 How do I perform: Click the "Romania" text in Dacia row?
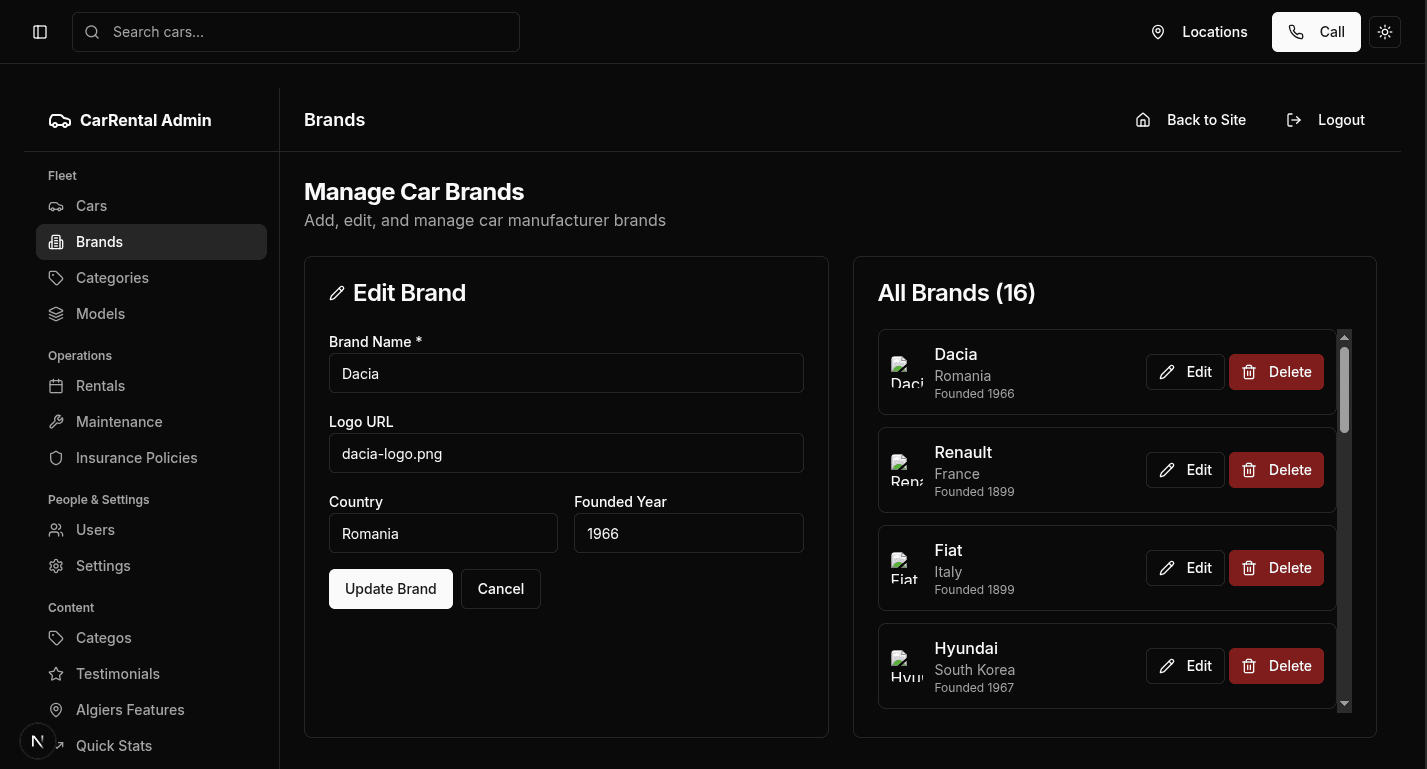pos(963,376)
